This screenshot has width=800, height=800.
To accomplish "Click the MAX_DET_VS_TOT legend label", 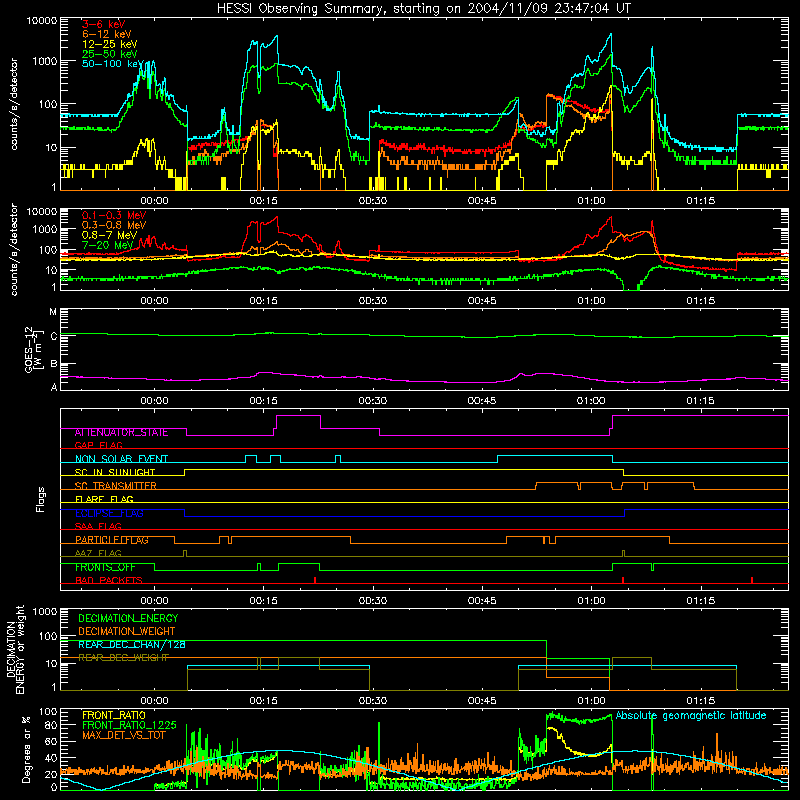I will [123, 735].
